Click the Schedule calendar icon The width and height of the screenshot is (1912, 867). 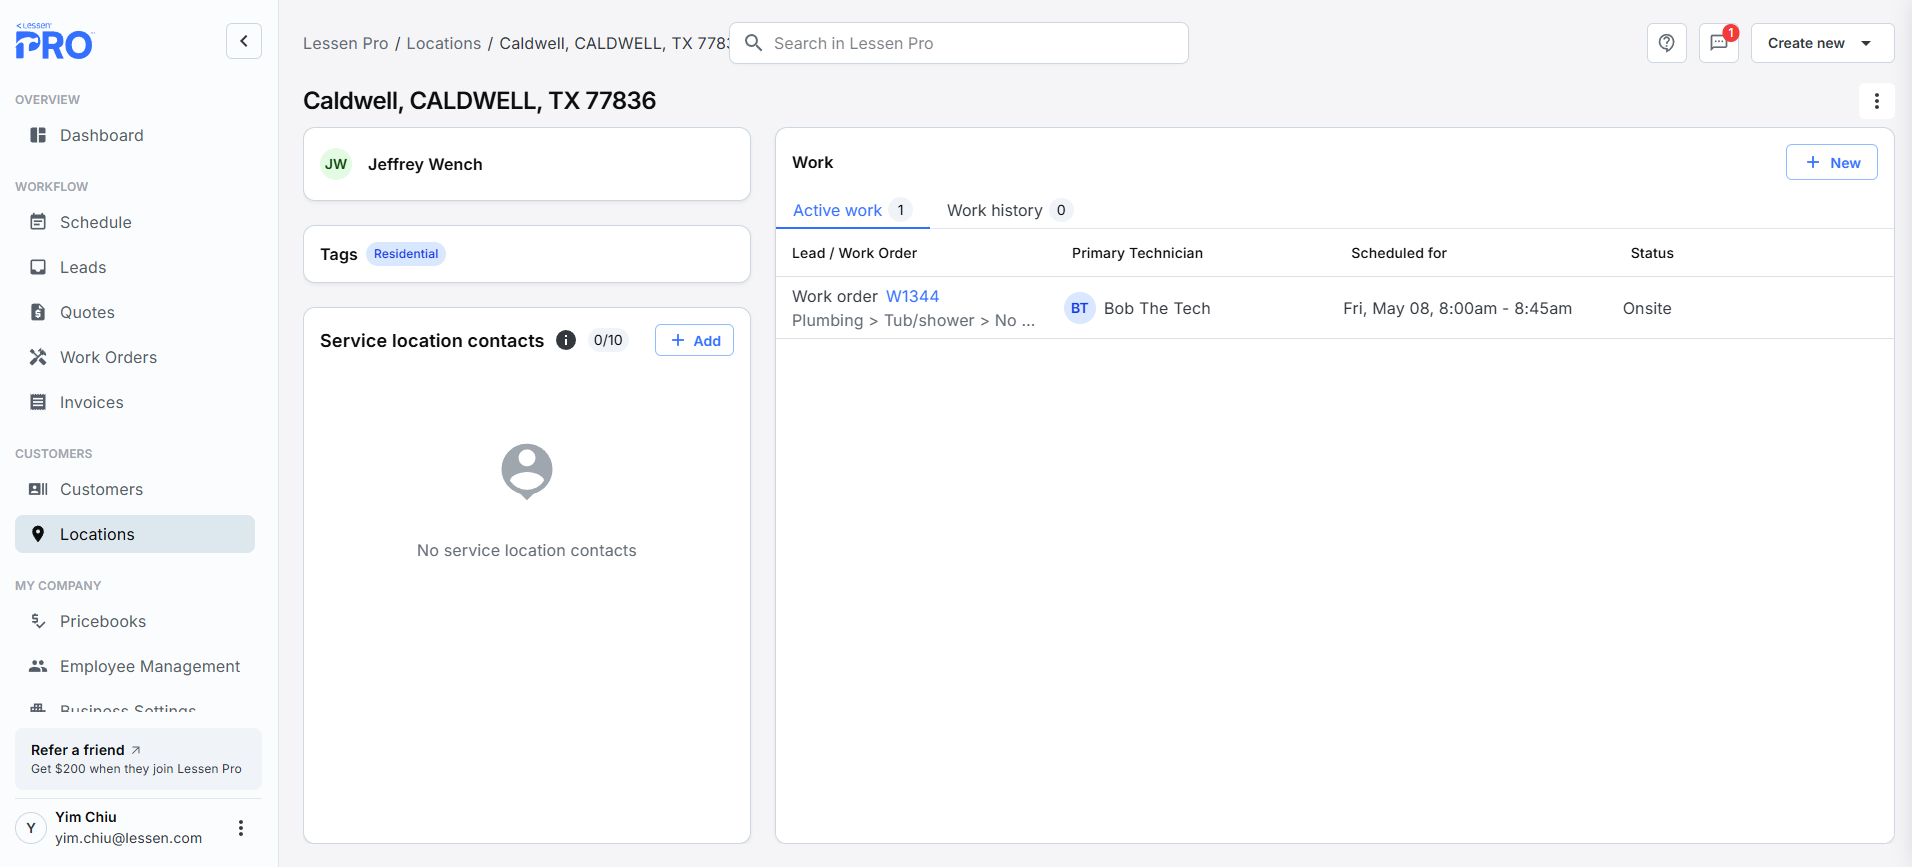pos(38,222)
